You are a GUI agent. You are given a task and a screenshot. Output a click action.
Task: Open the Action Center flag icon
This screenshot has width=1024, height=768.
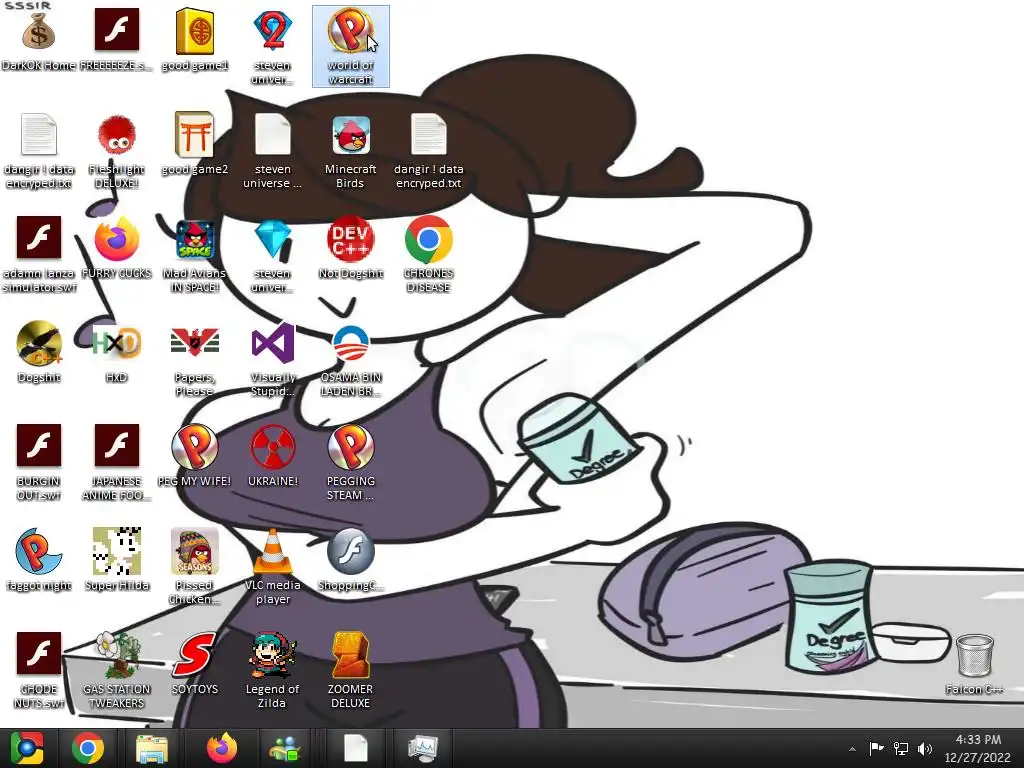(876, 748)
